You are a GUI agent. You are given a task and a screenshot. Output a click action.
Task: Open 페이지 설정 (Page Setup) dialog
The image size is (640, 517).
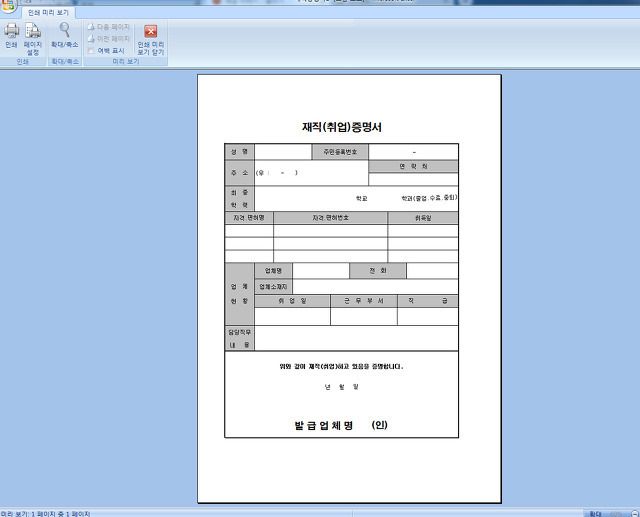pos(33,39)
